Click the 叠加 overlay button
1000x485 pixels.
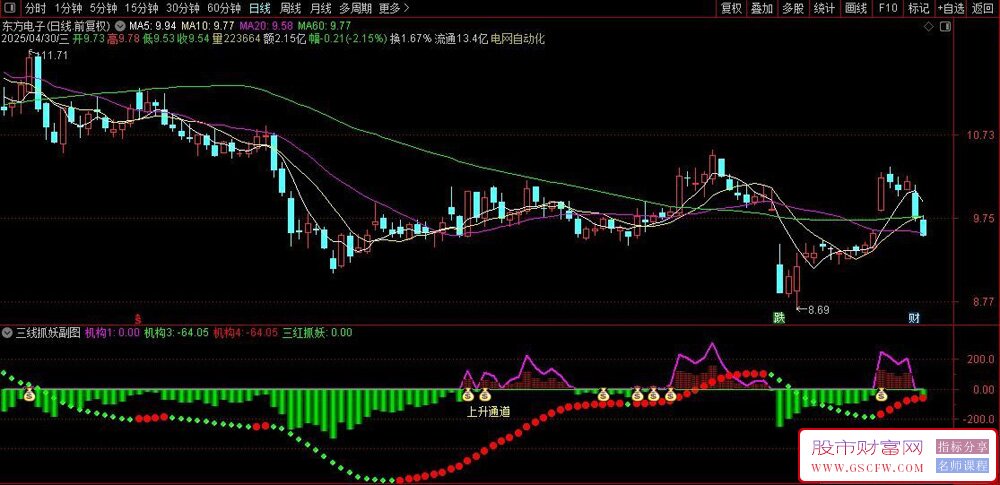(x=761, y=8)
